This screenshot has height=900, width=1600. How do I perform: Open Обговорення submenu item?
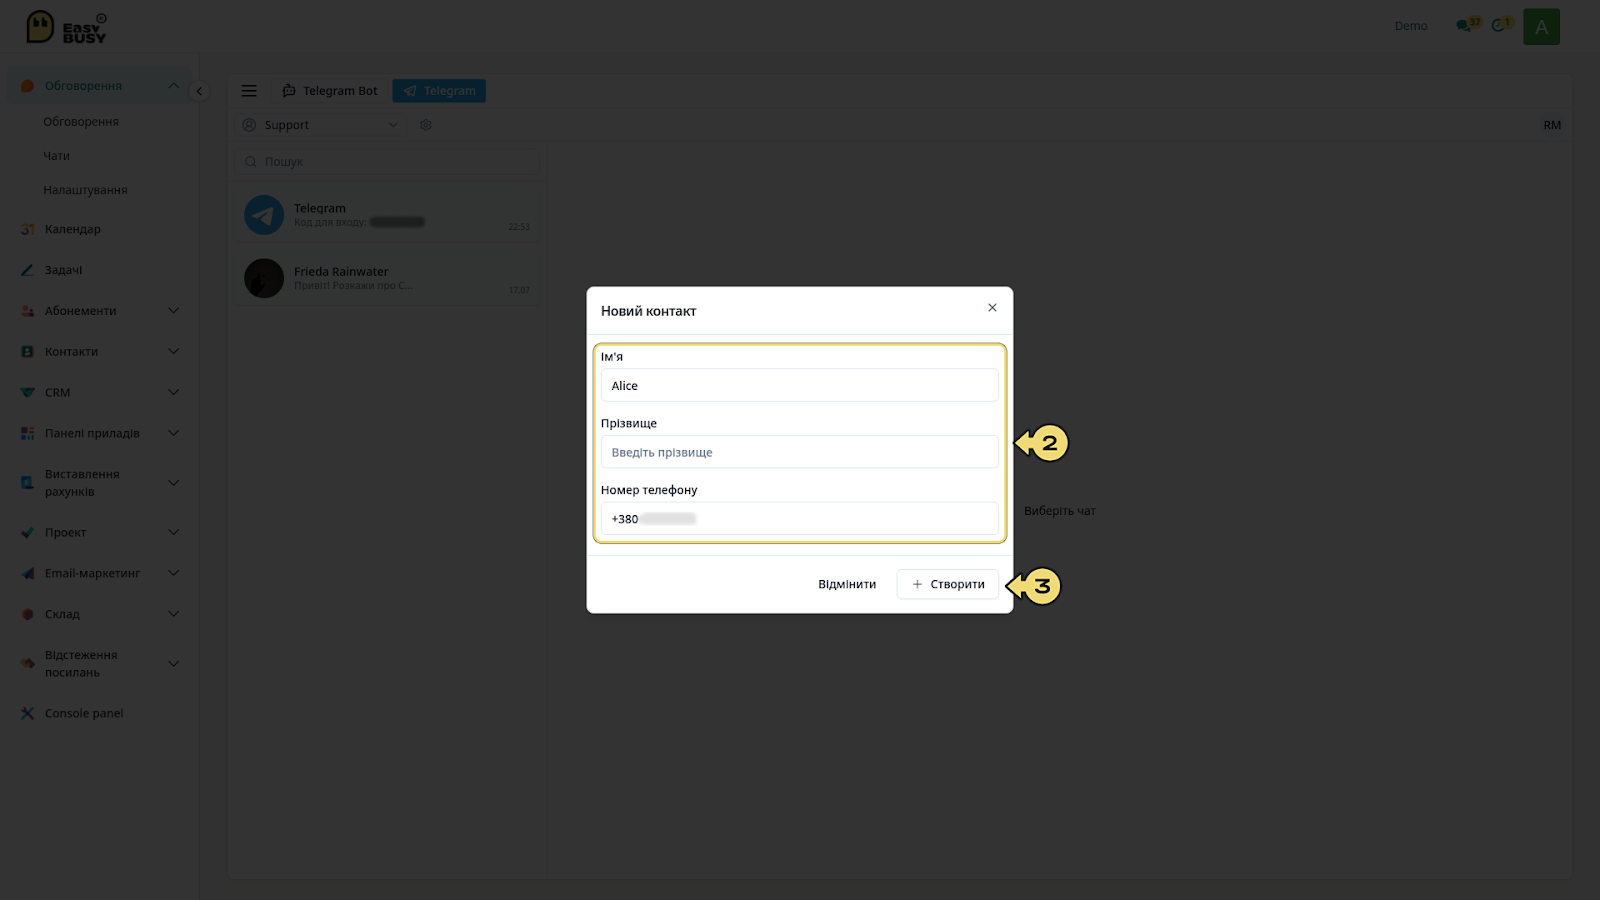(x=81, y=122)
